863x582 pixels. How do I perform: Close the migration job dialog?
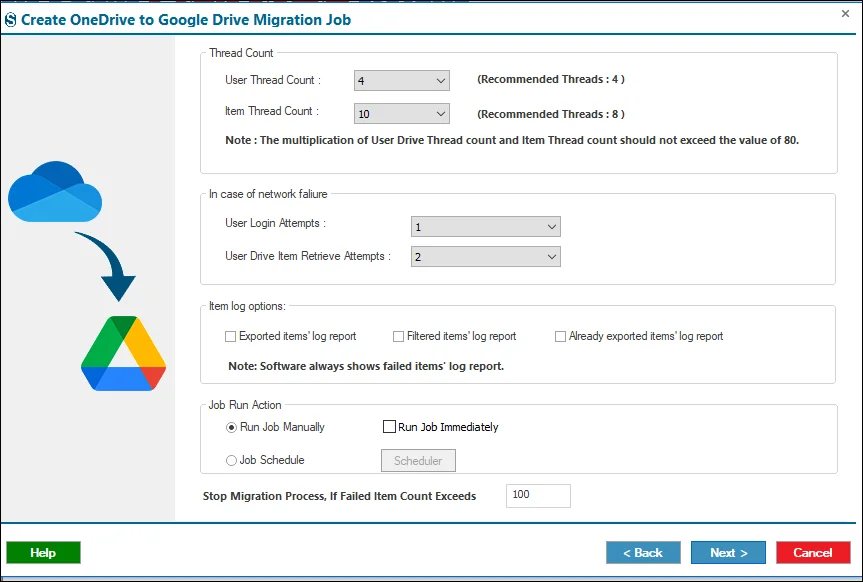click(845, 13)
